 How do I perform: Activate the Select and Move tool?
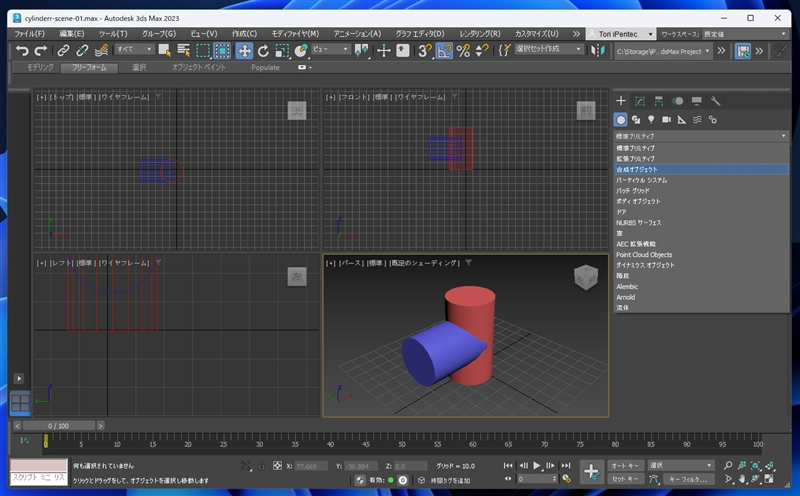244,51
